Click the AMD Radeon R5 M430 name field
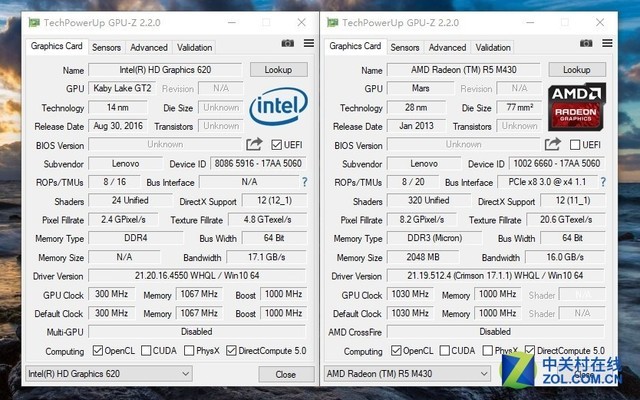The height and width of the screenshot is (400, 640). [x=464, y=70]
